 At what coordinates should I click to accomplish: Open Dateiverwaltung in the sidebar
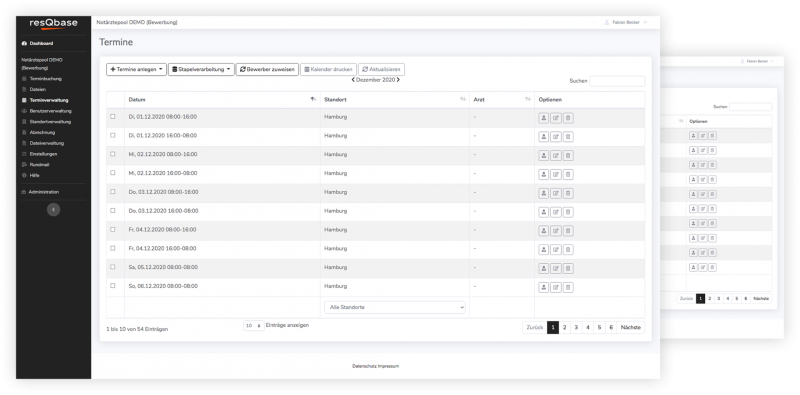click(x=43, y=143)
